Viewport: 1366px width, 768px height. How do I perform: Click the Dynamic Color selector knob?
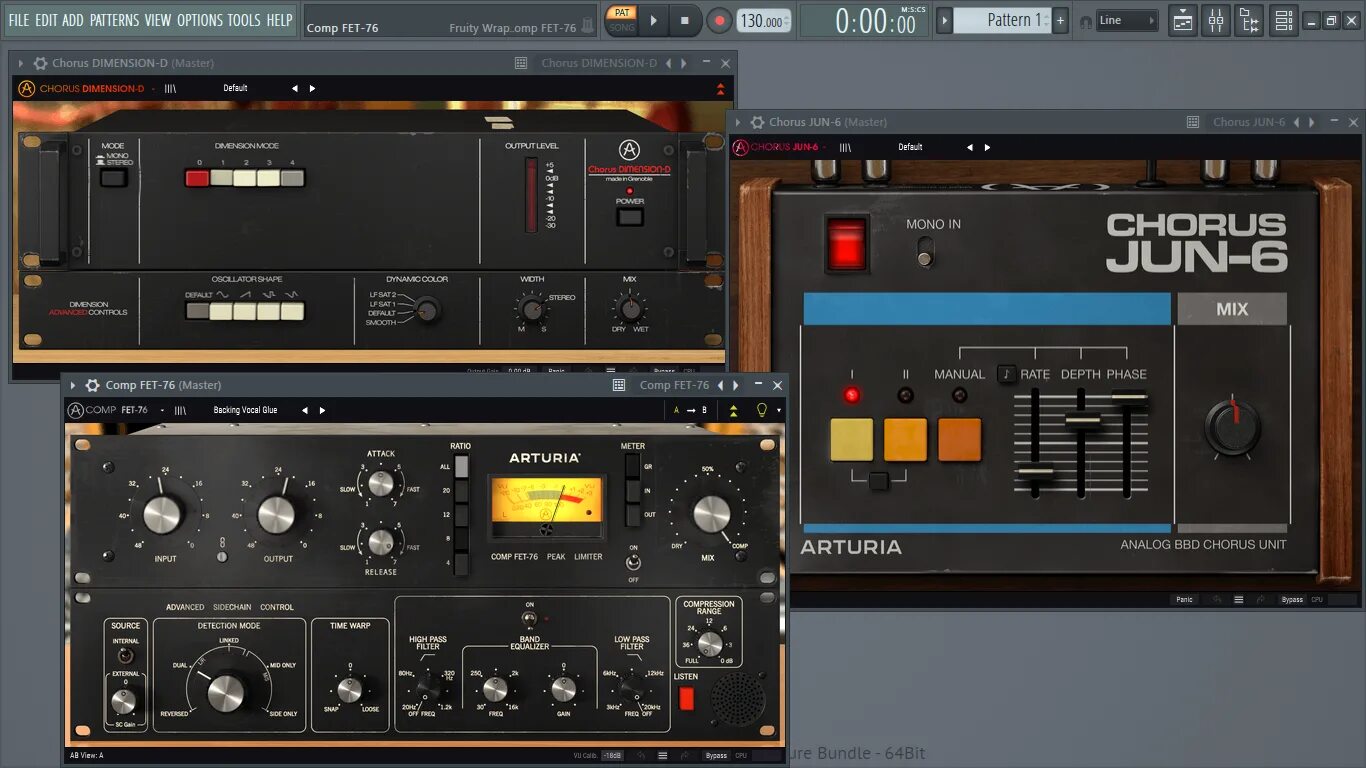pyautogui.click(x=427, y=310)
